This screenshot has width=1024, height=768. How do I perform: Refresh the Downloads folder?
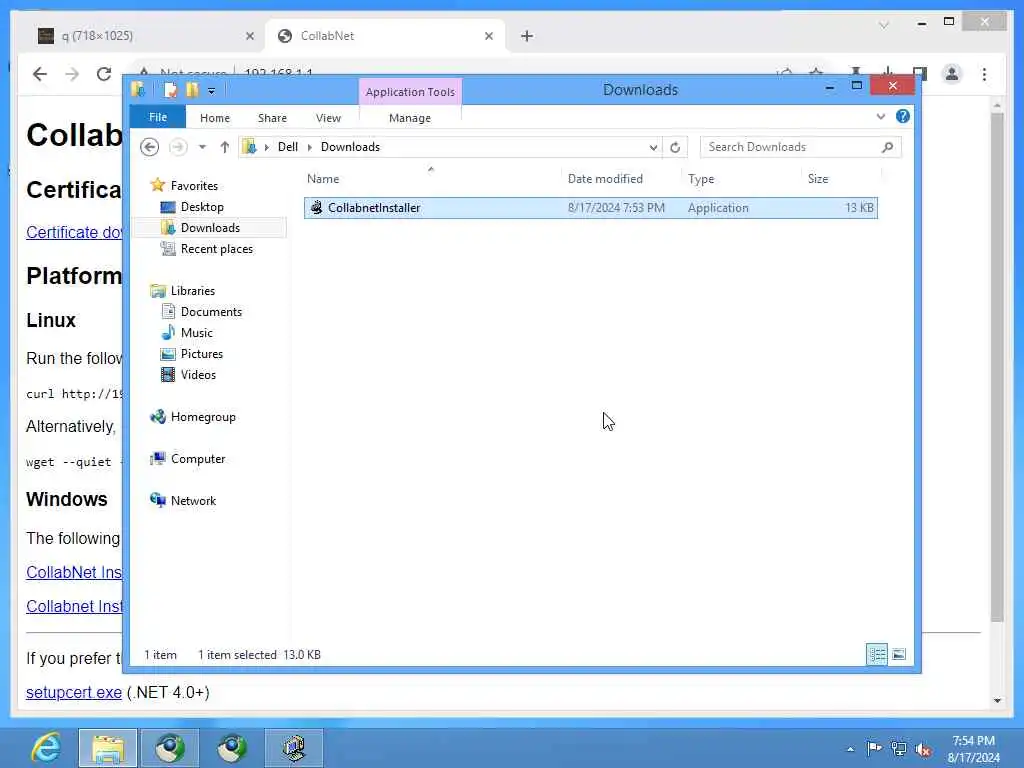675,147
